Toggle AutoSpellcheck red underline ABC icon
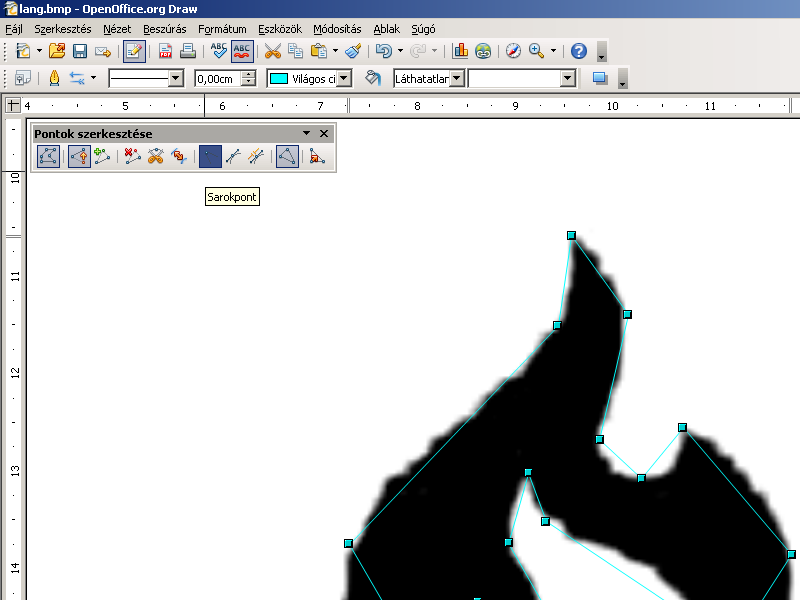The width and height of the screenshot is (800, 600). pyautogui.click(x=242, y=51)
